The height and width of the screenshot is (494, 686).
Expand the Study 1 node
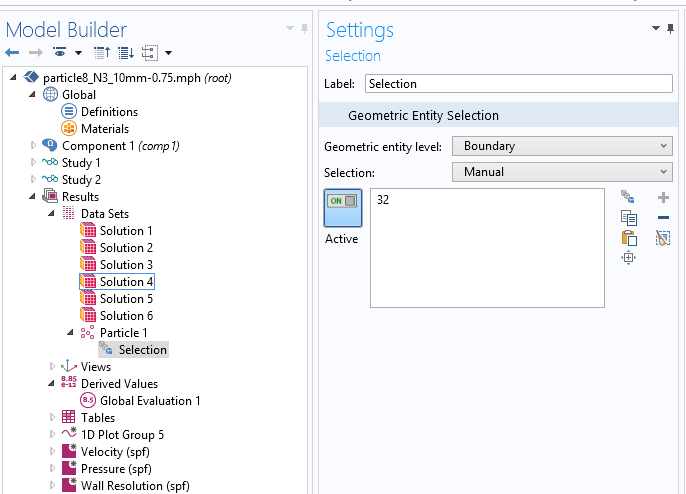tap(34, 163)
